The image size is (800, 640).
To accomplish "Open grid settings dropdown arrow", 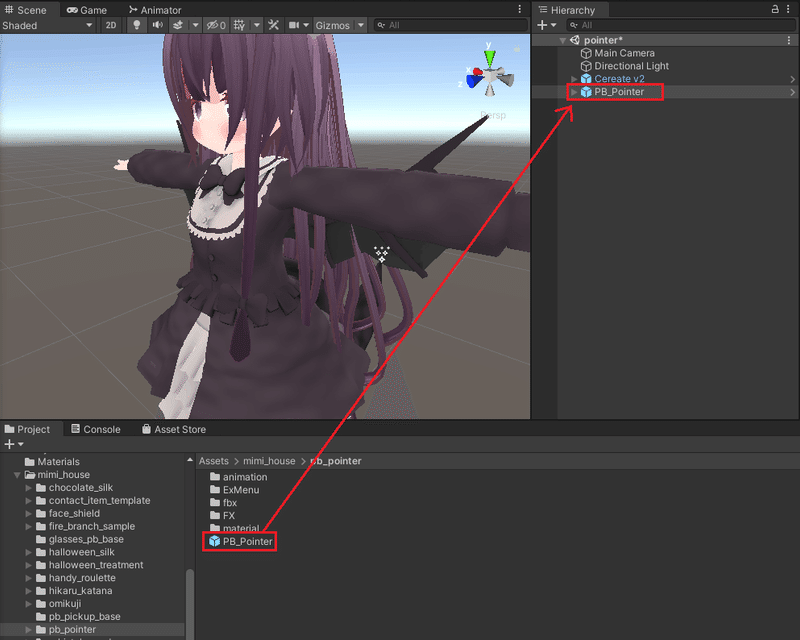I will pos(257,25).
